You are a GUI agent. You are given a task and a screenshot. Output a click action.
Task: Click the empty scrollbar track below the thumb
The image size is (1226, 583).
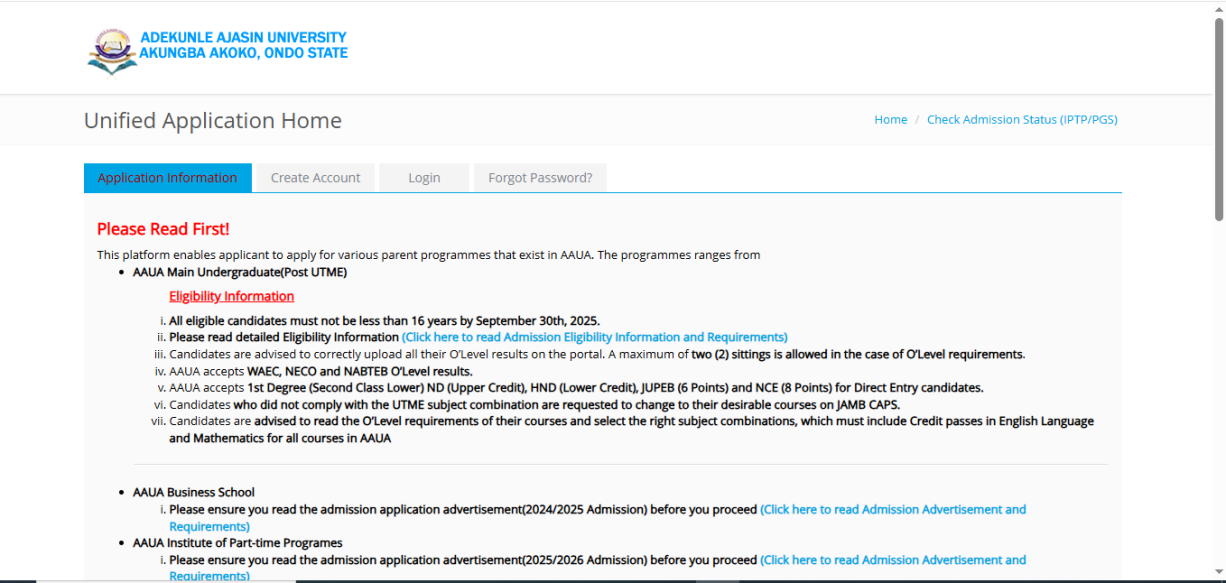pos(1218,400)
